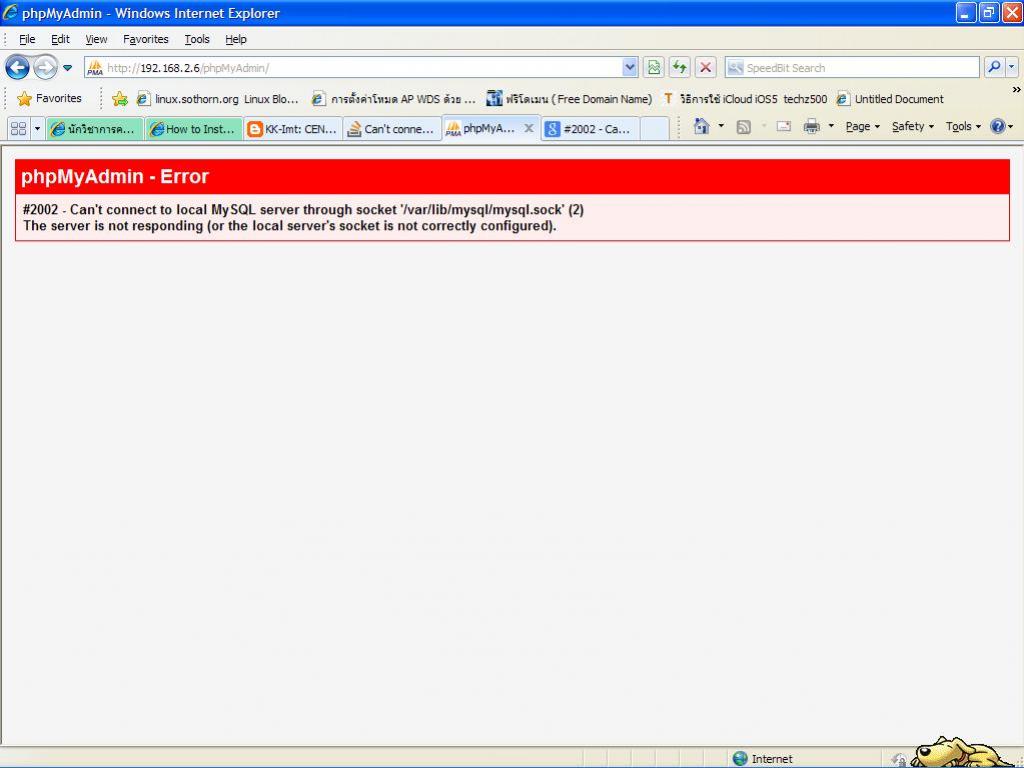
Task: Click "The server is not responding" line
Action: (289, 226)
